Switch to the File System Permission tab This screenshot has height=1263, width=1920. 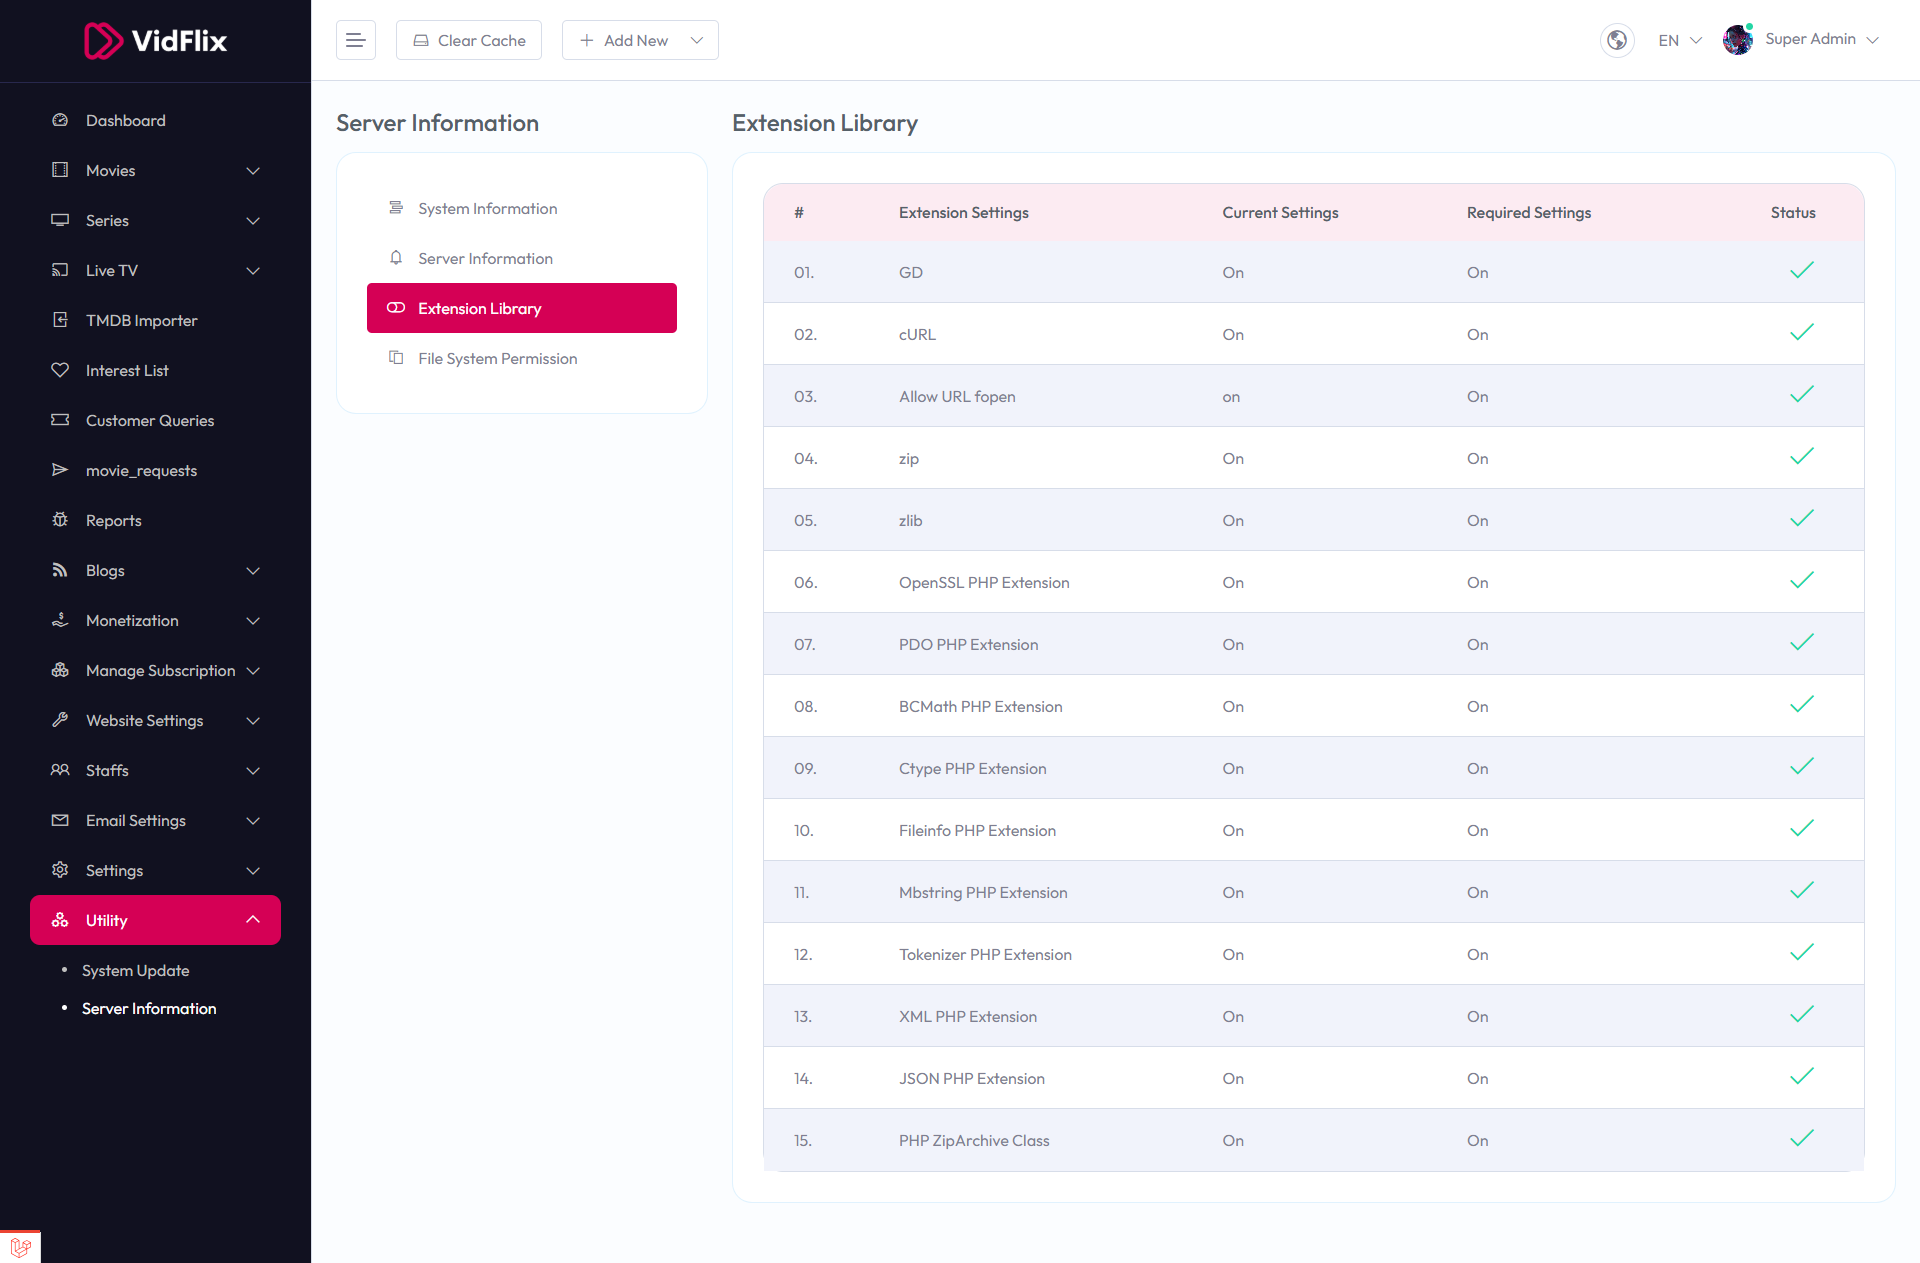coord(497,358)
